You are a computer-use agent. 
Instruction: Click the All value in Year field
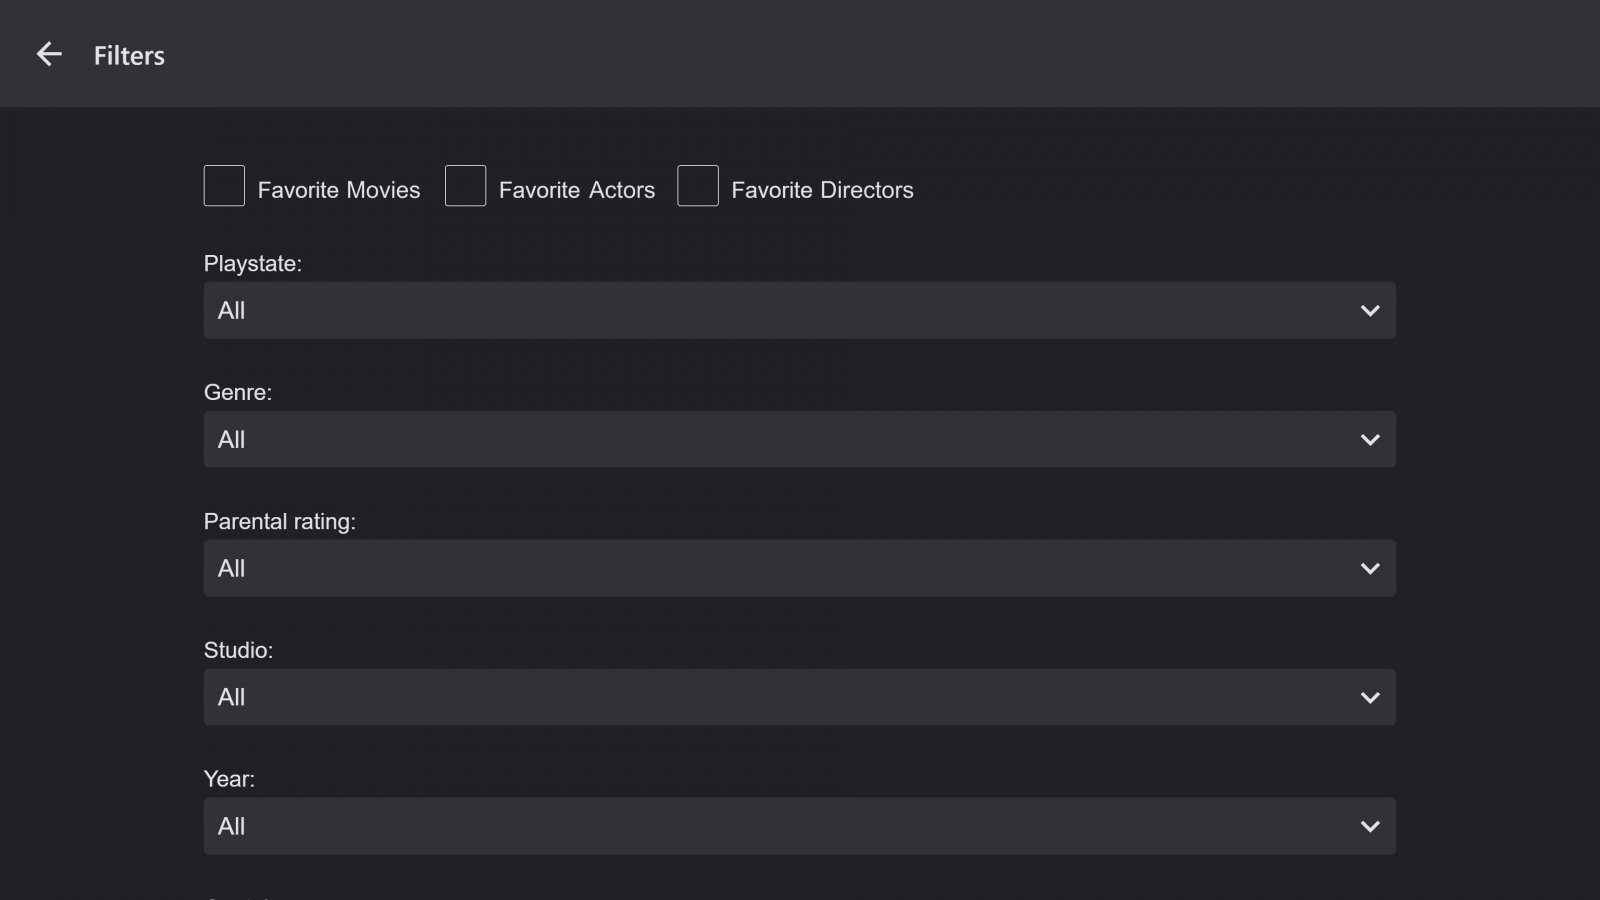click(232, 826)
